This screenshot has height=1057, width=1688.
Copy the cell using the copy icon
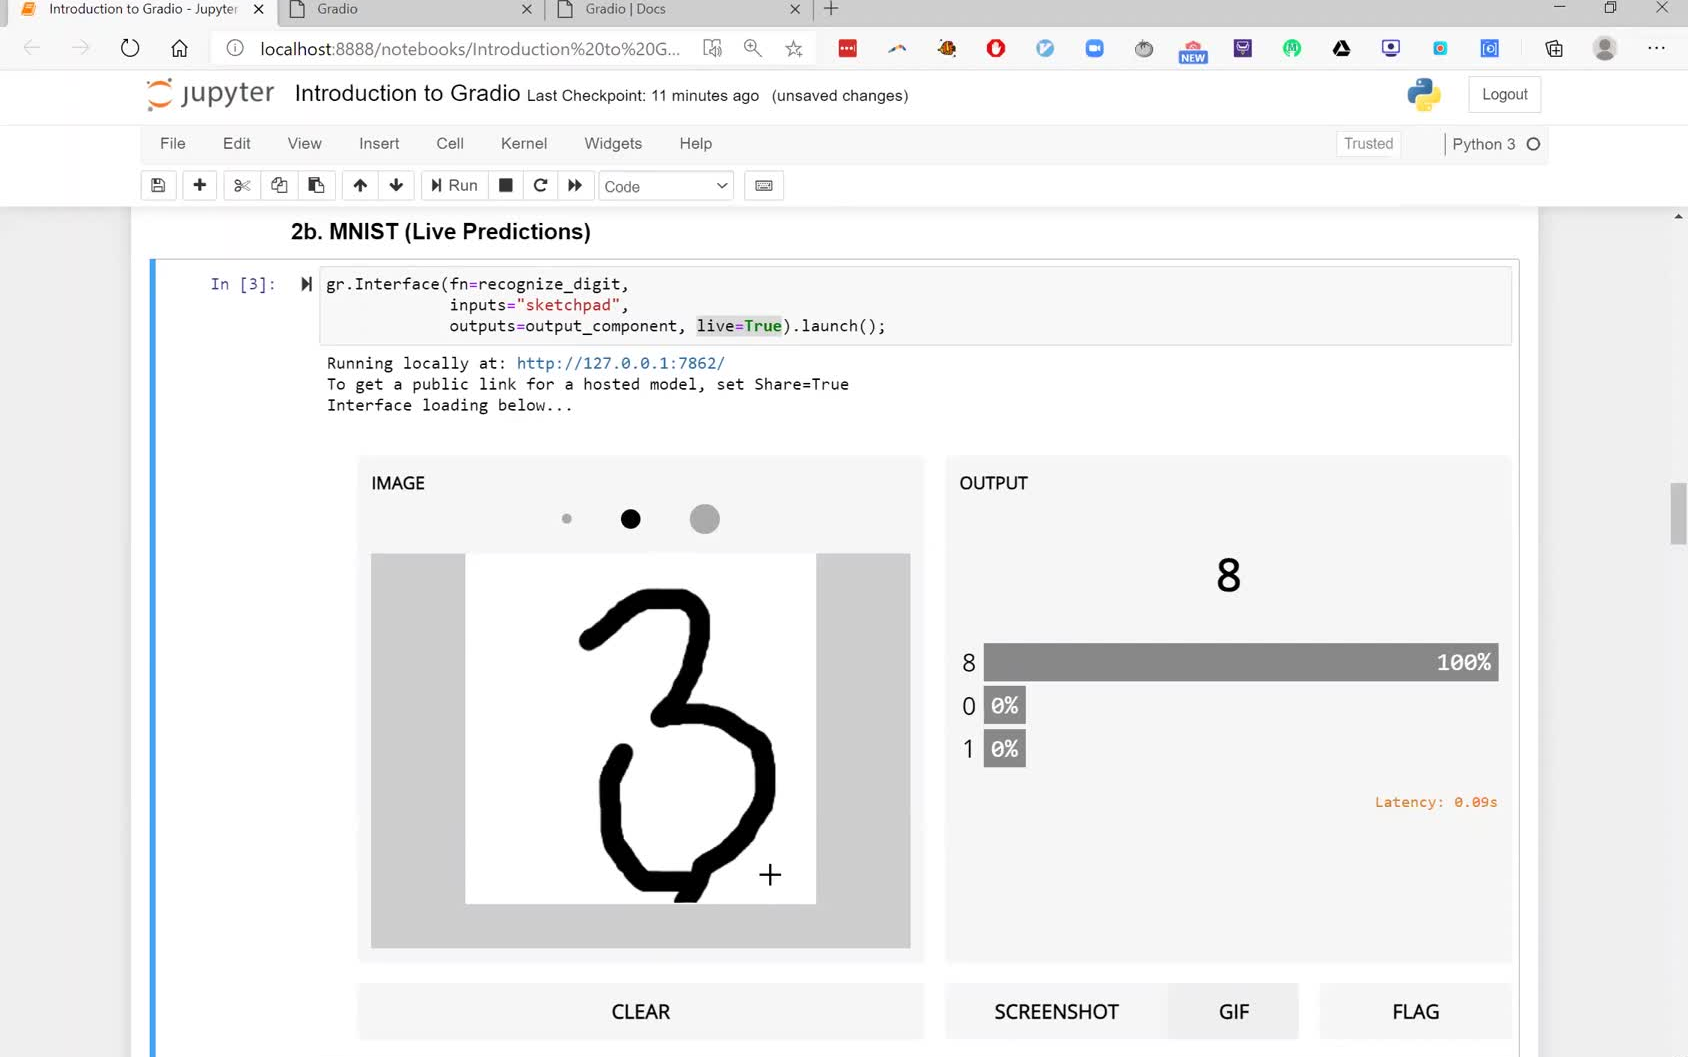tap(278, 185)
